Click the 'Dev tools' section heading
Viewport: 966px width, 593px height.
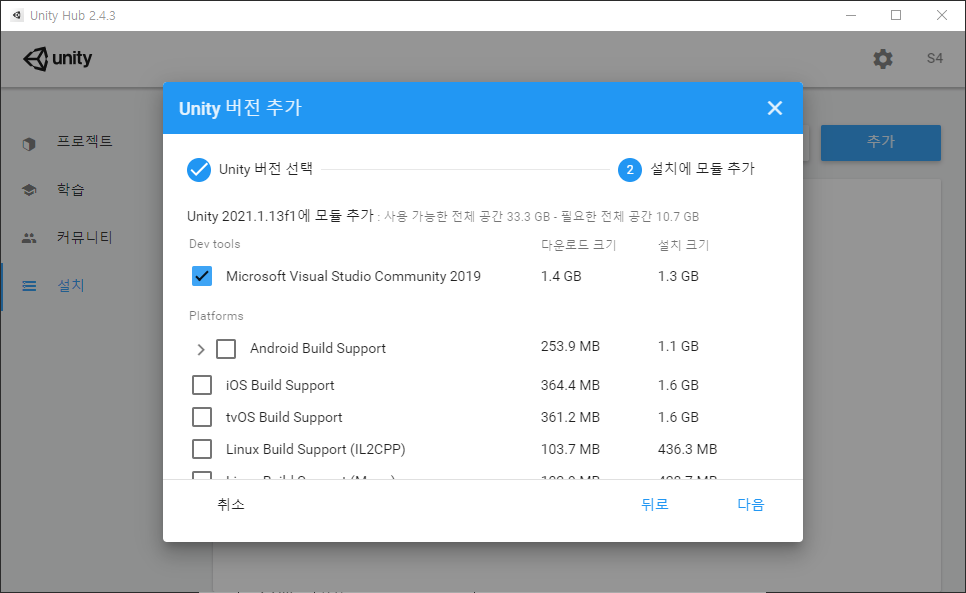pyautogui.click(x=214, y=244)
